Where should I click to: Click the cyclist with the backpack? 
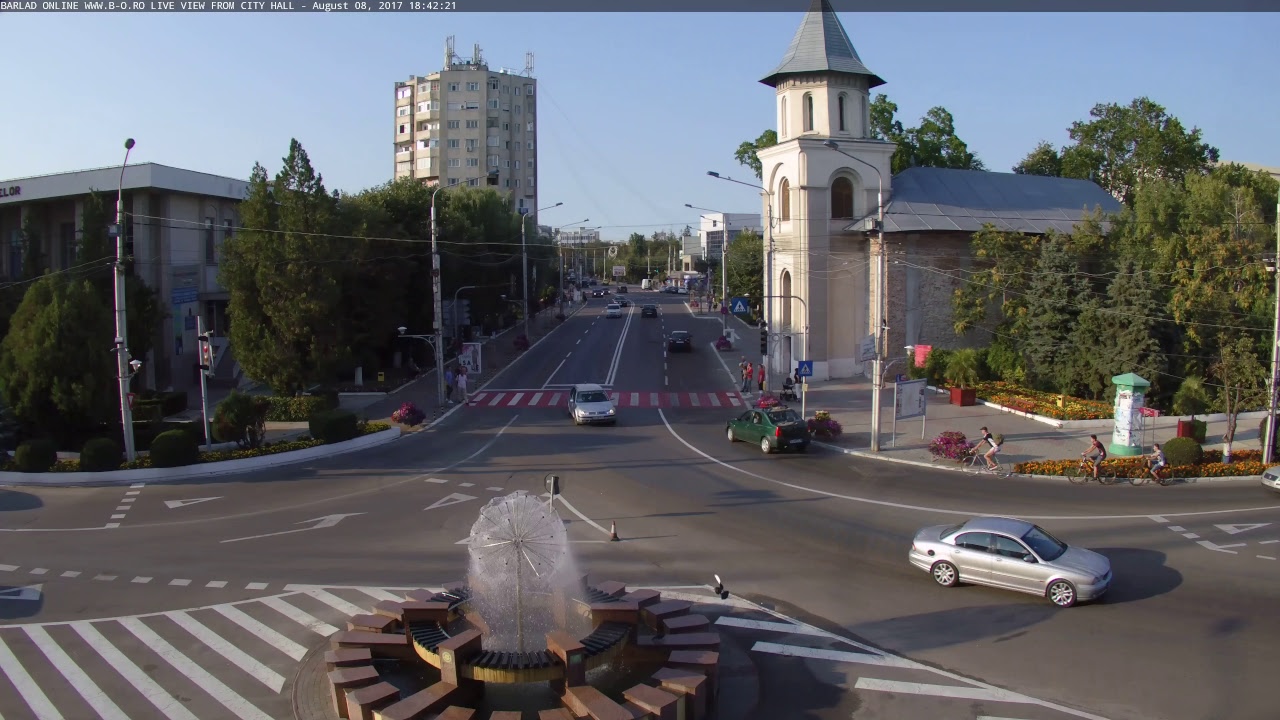coord(987,449)
